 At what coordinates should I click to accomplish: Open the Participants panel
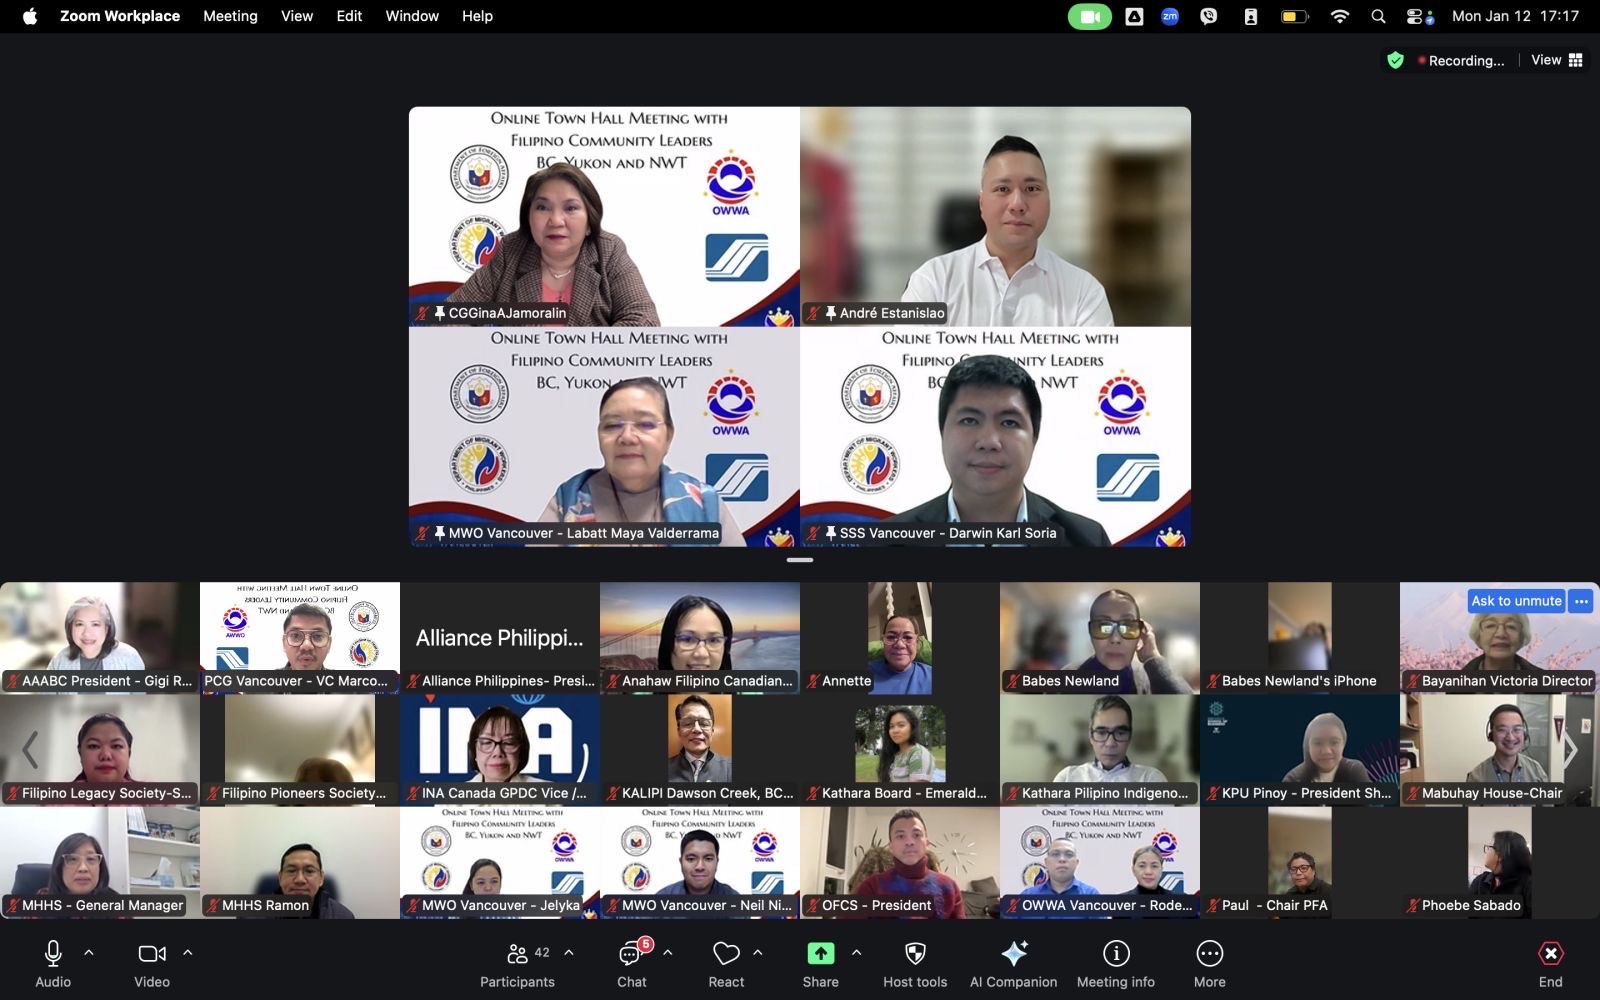518,964
